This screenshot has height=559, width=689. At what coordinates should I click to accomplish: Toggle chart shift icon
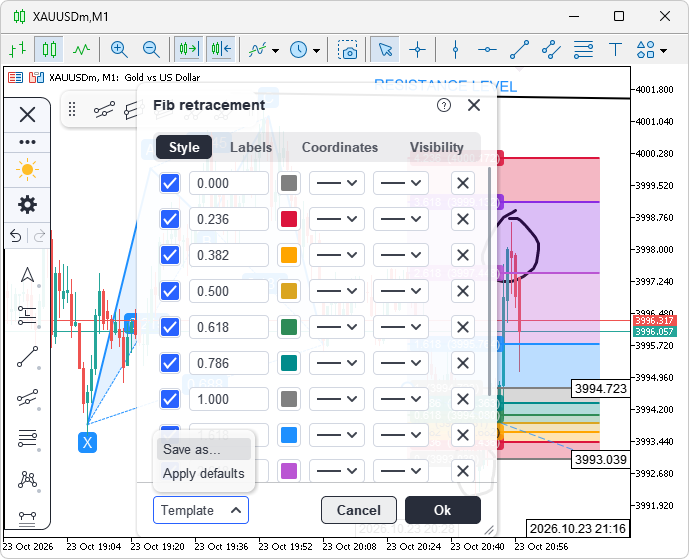click(221, 50)
